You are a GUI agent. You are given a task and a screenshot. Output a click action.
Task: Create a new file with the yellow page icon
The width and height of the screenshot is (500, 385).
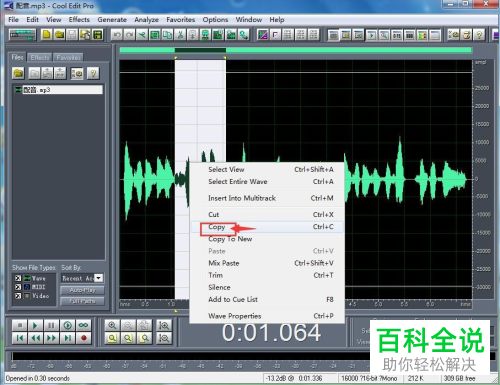click(47, 35)
